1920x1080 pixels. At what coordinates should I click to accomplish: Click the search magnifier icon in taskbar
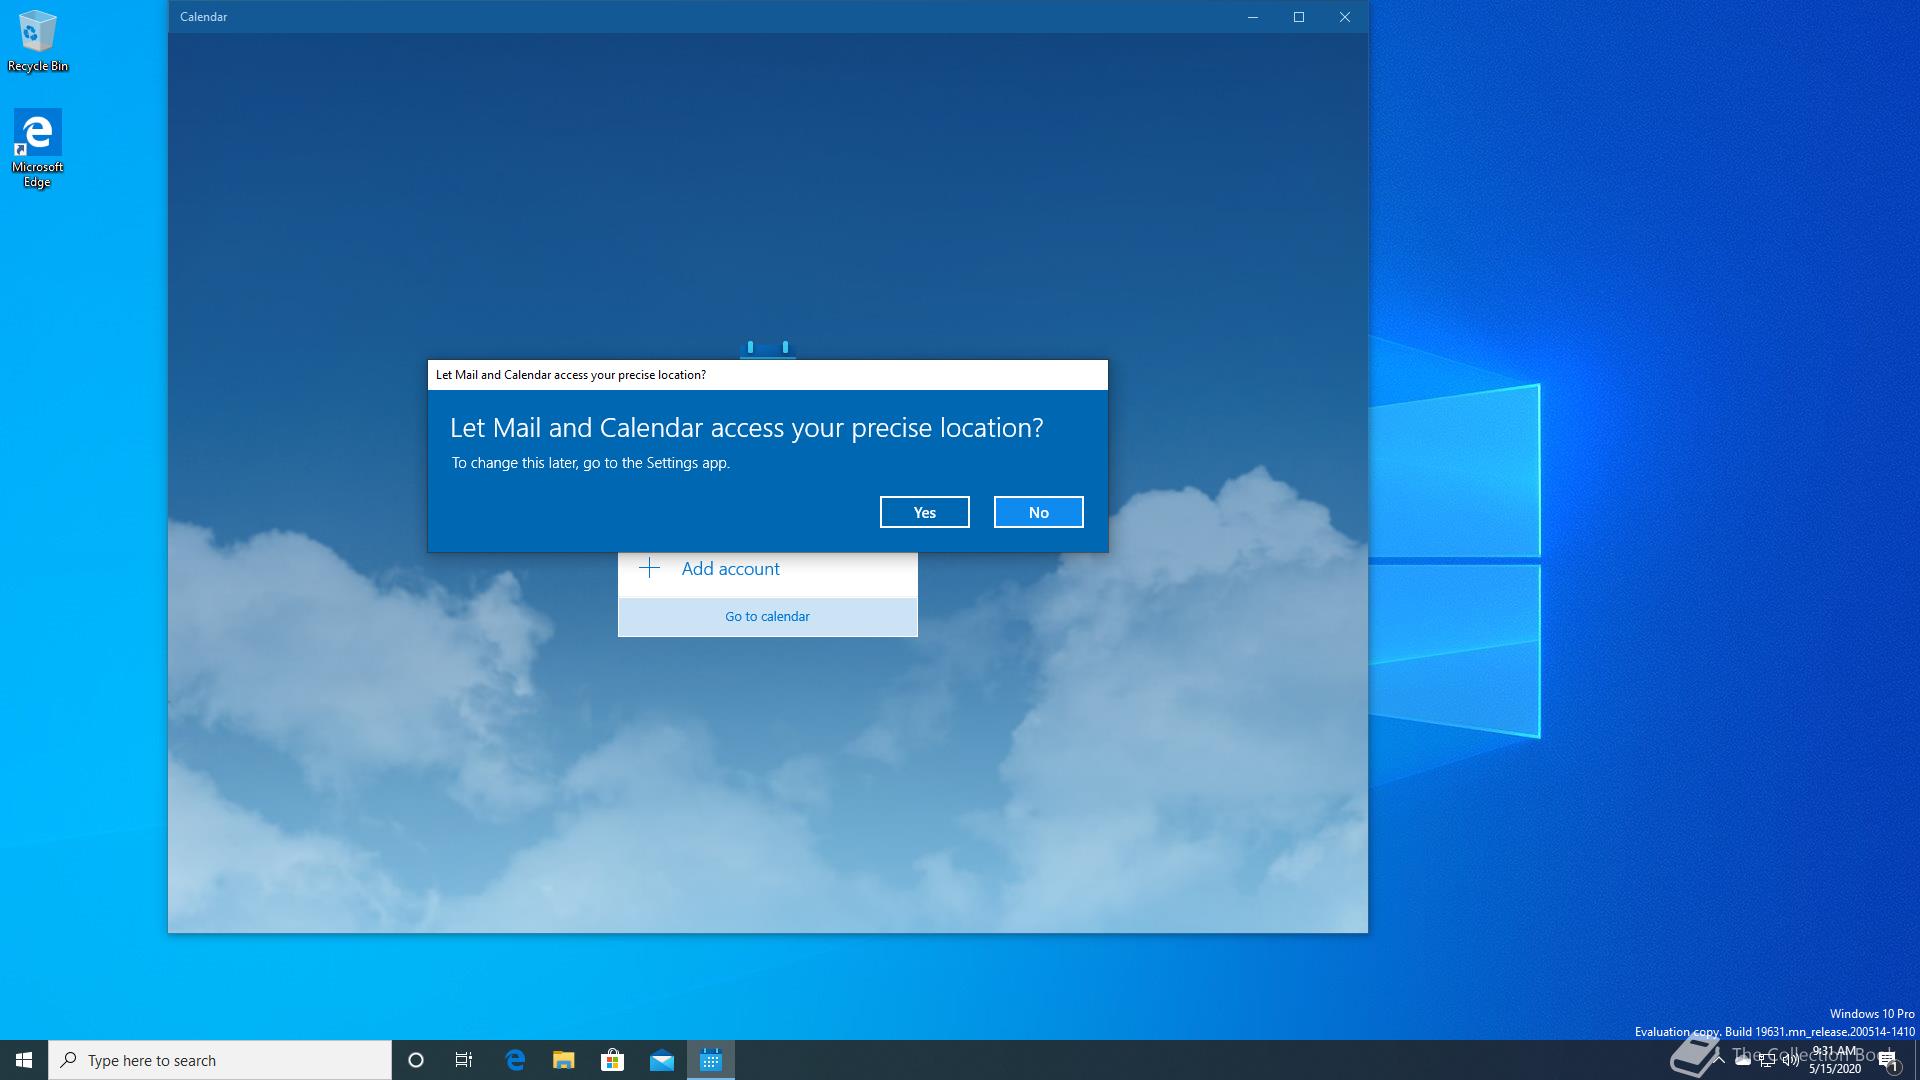(x=69, y=1060)
